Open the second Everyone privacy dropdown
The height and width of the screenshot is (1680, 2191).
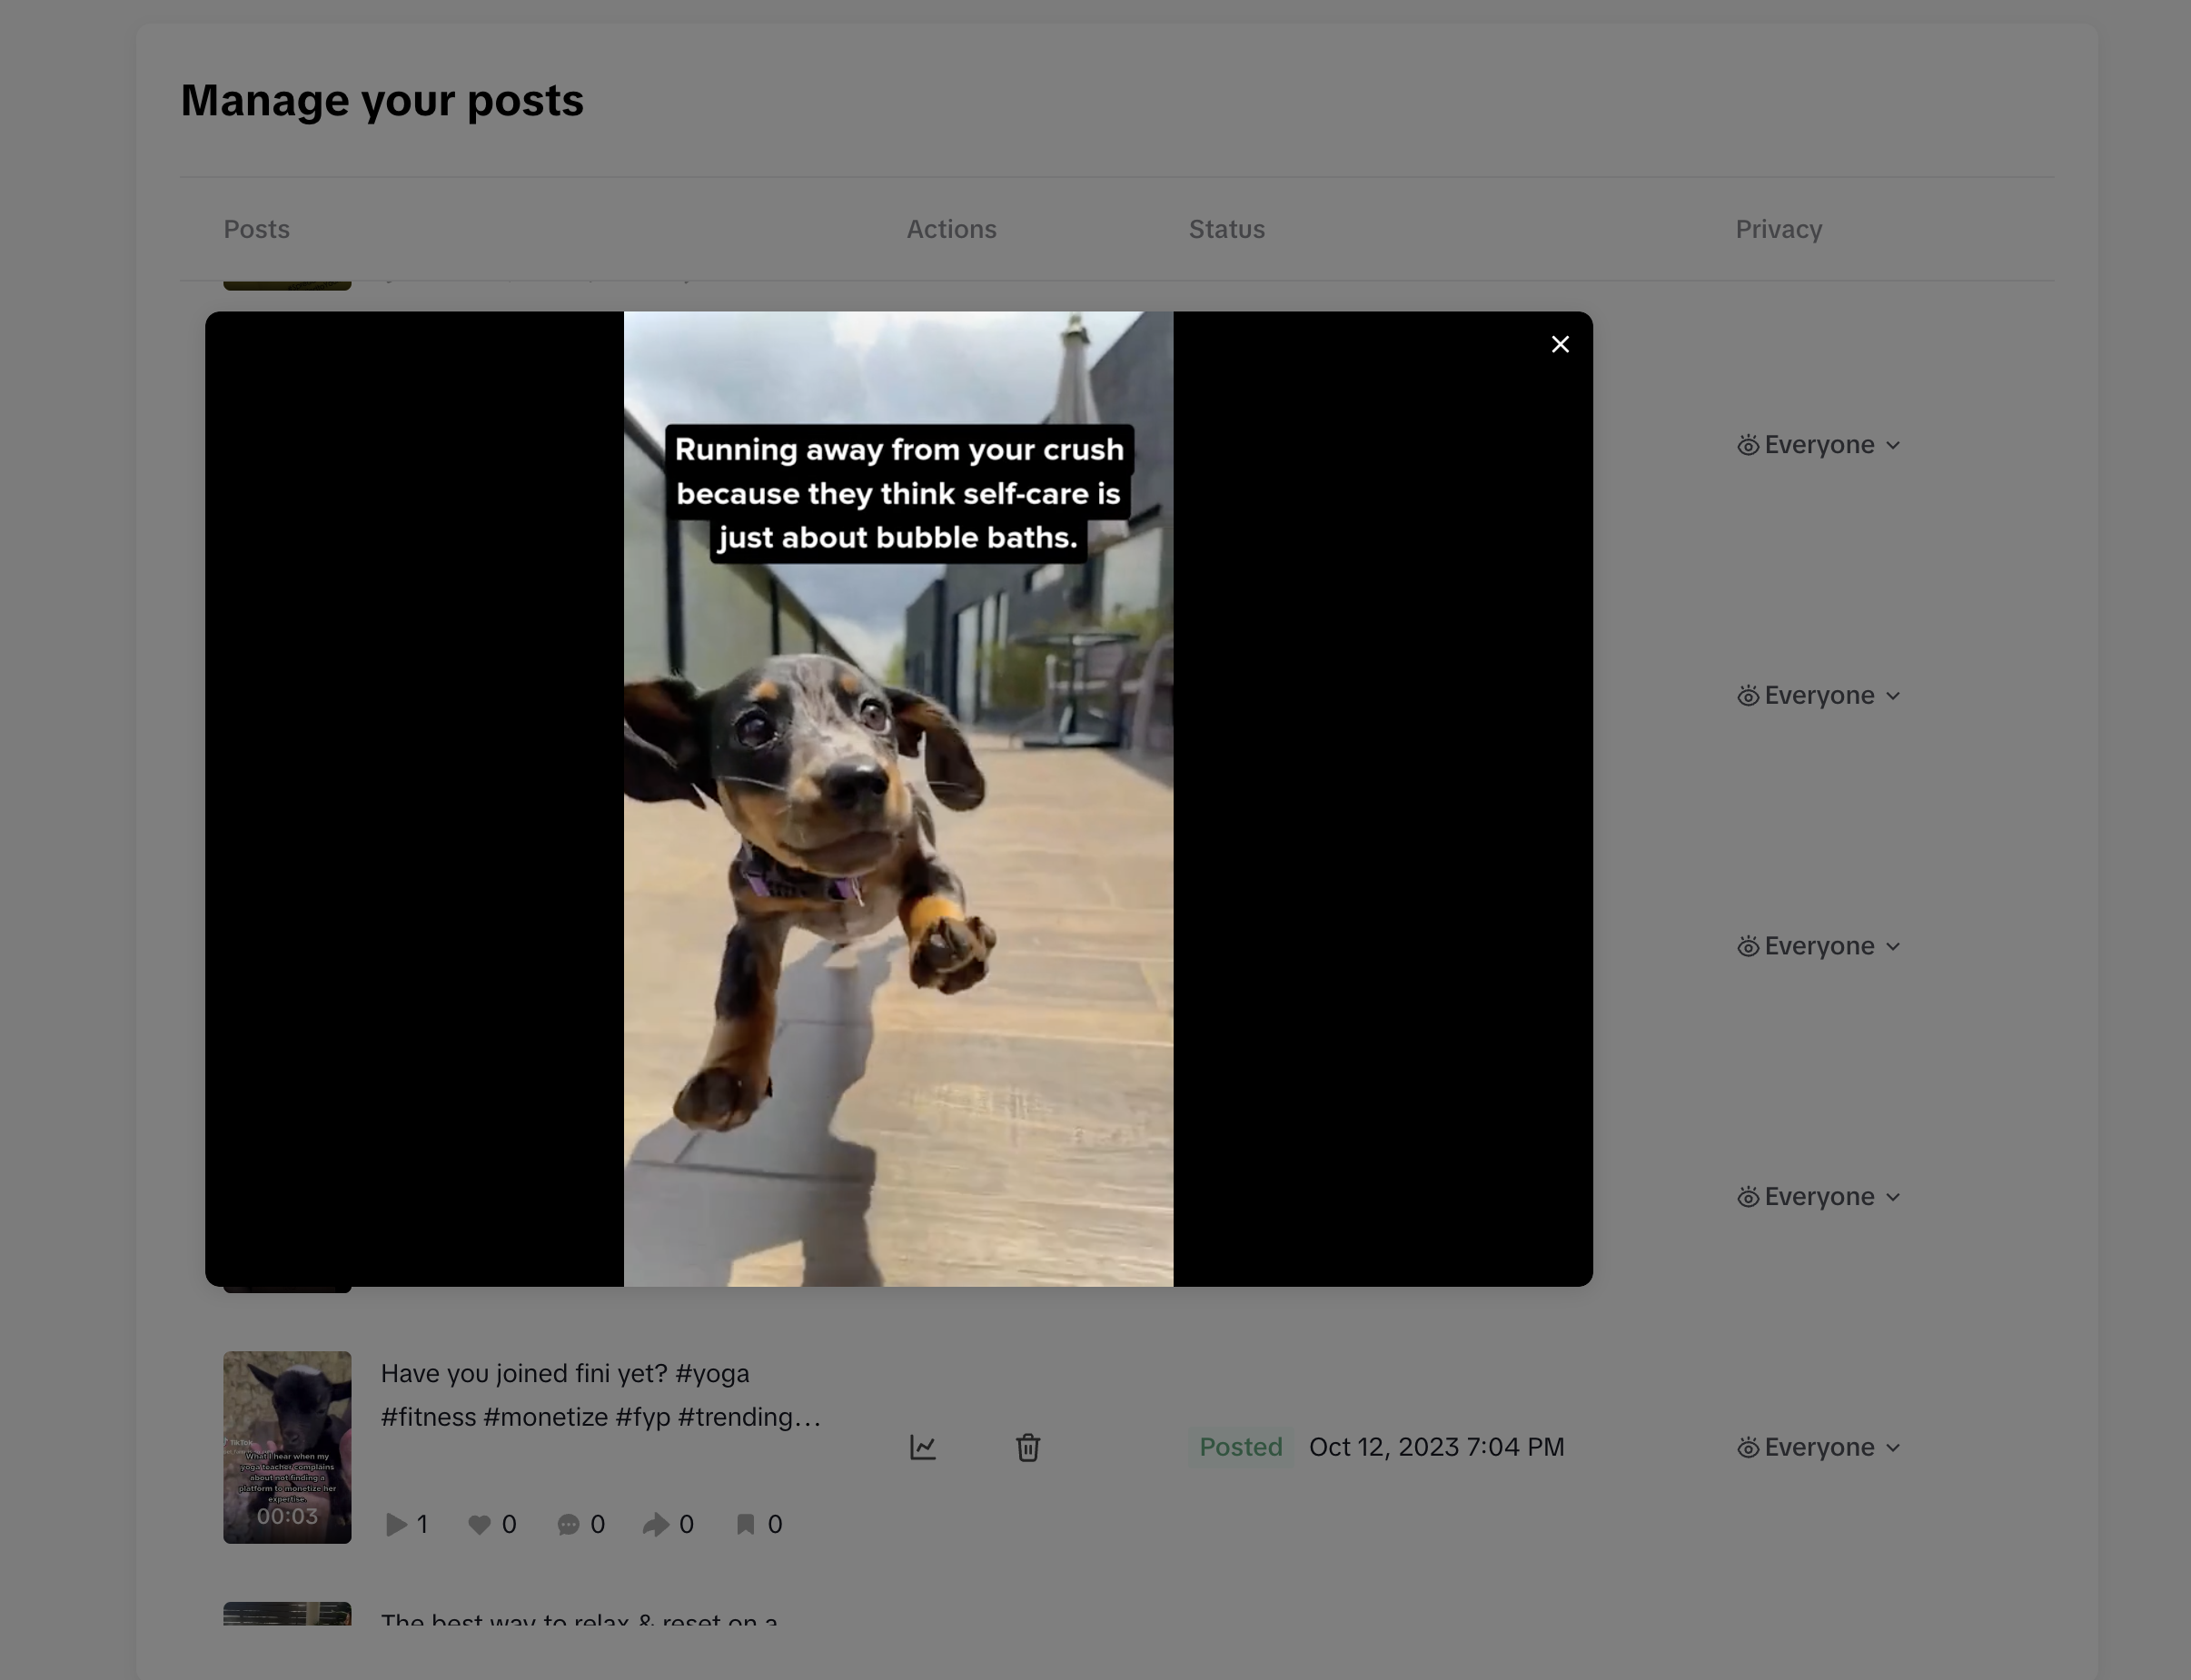(x=1817, y=696)
